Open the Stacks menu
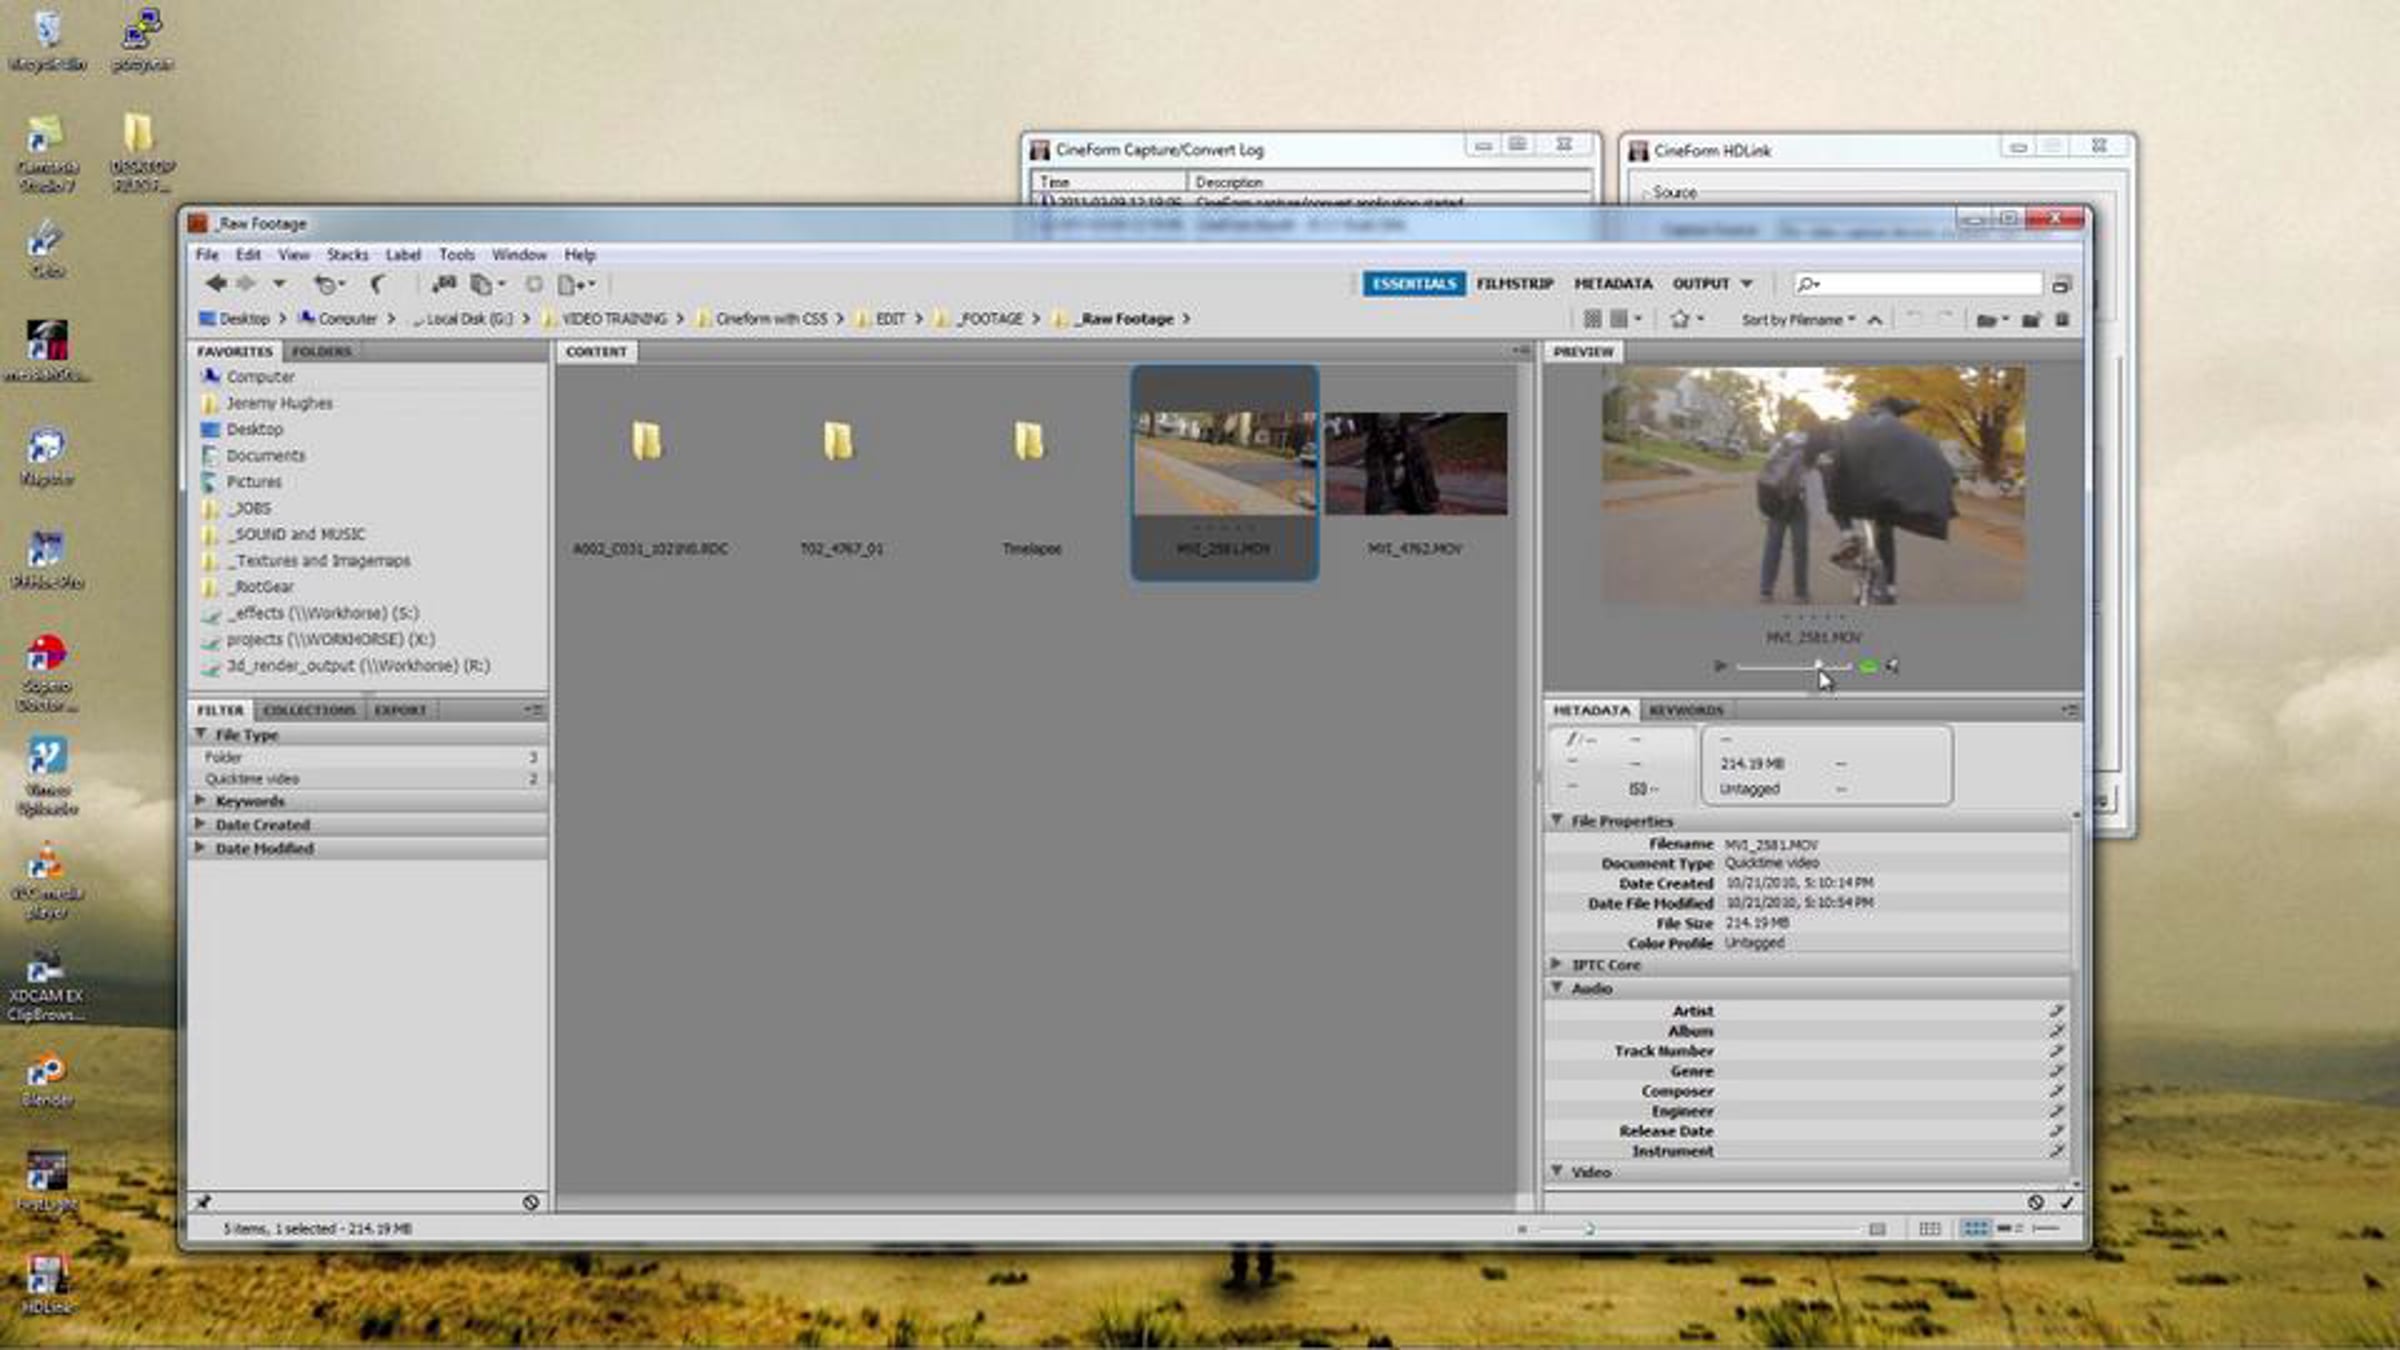Image resolution: width=2400 pixels, height=1350 pixels. point(347,255)
